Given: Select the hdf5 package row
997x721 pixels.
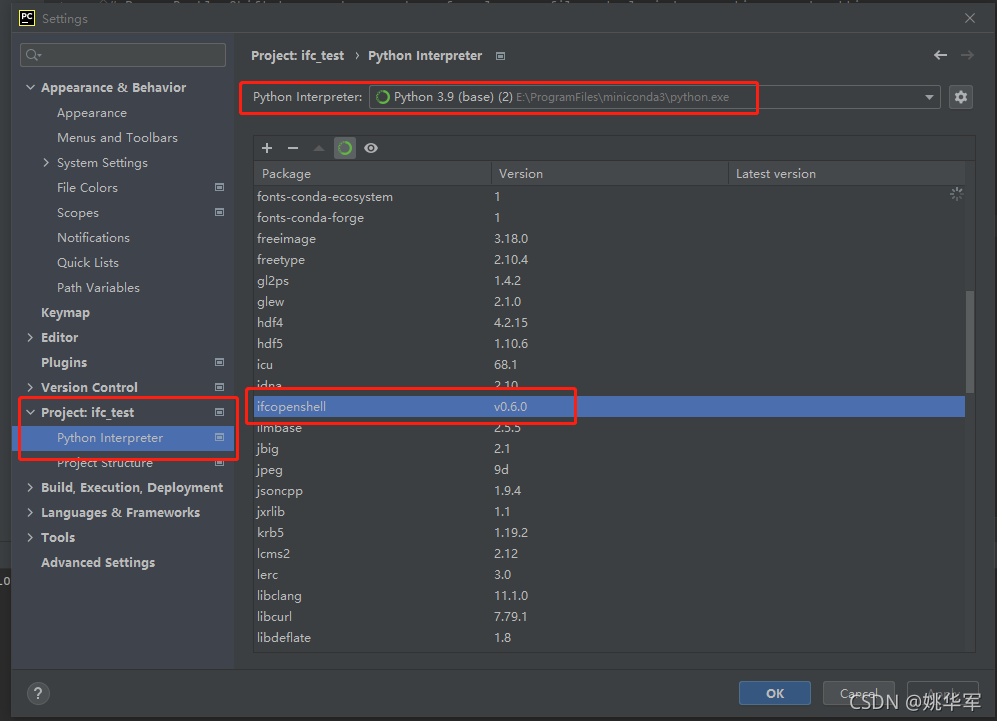Looking at the screenshot, I should 609,343.
